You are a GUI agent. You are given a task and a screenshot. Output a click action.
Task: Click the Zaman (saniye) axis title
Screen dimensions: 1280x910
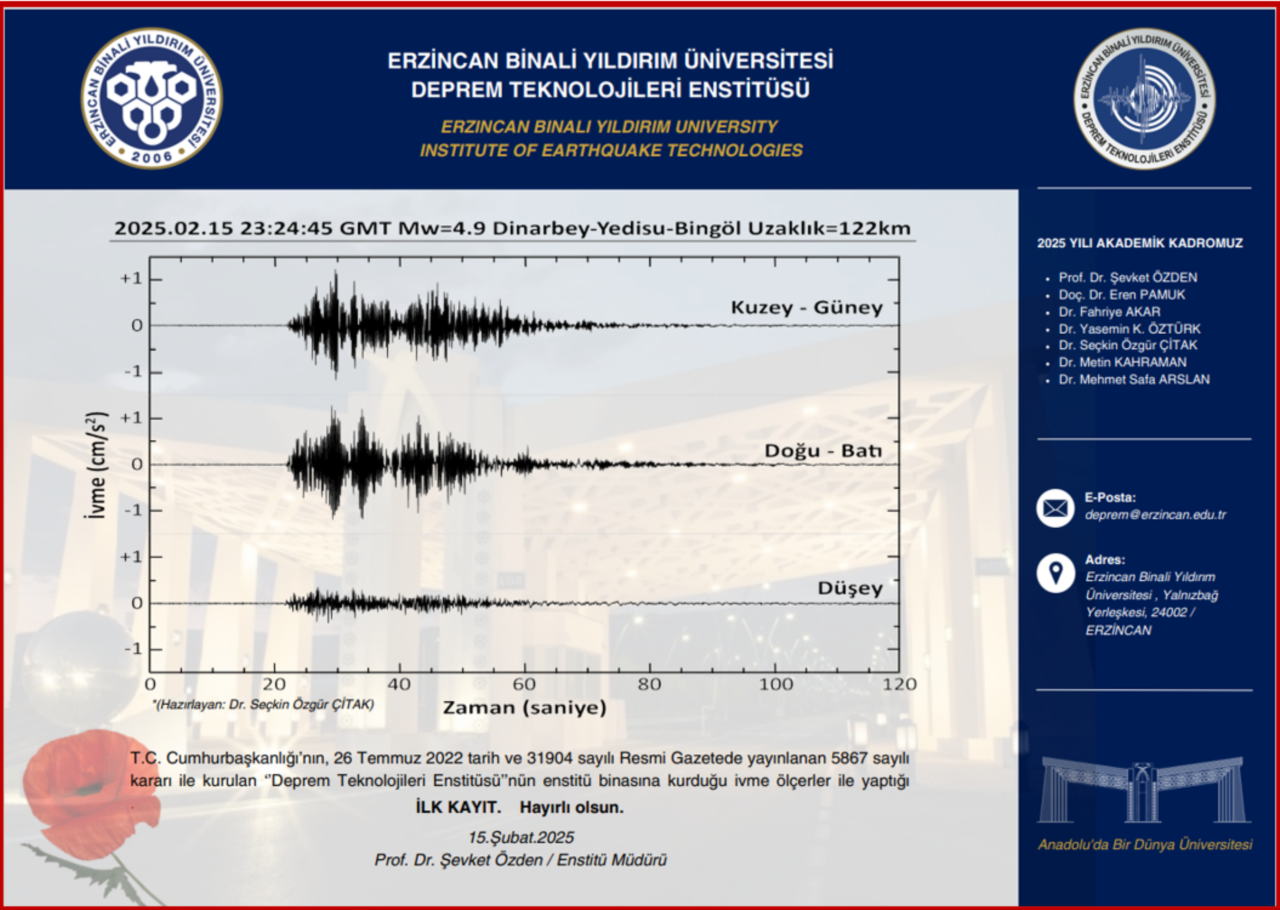click(524, 708)
